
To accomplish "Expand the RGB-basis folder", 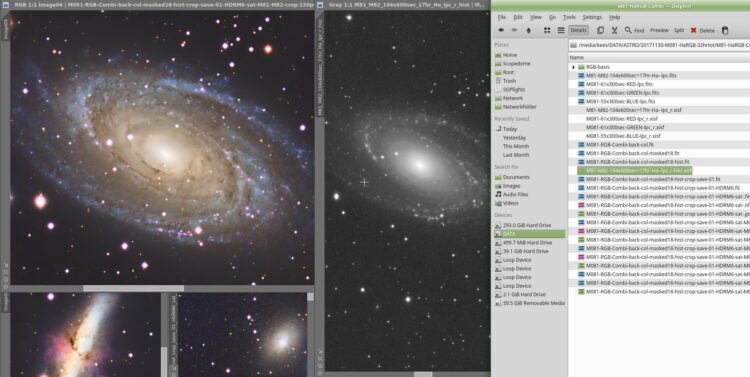I will click(x=574, y=67).
